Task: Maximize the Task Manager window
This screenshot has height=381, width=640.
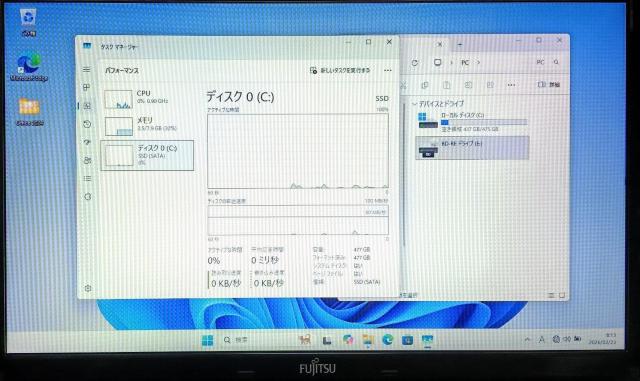Action: (x=369, y=42)
